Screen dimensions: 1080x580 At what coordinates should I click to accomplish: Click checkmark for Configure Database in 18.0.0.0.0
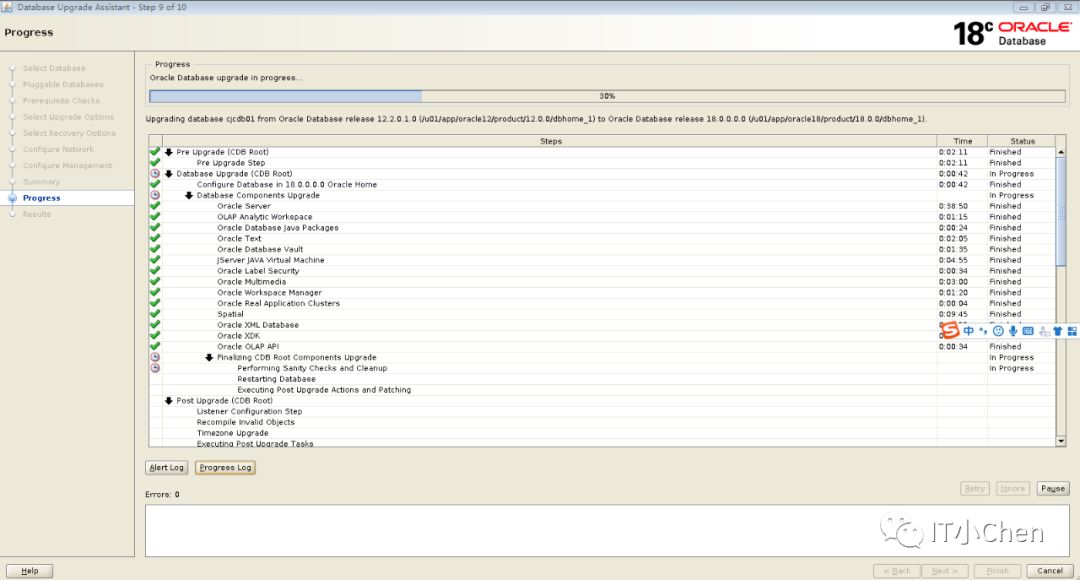(155, 185)
